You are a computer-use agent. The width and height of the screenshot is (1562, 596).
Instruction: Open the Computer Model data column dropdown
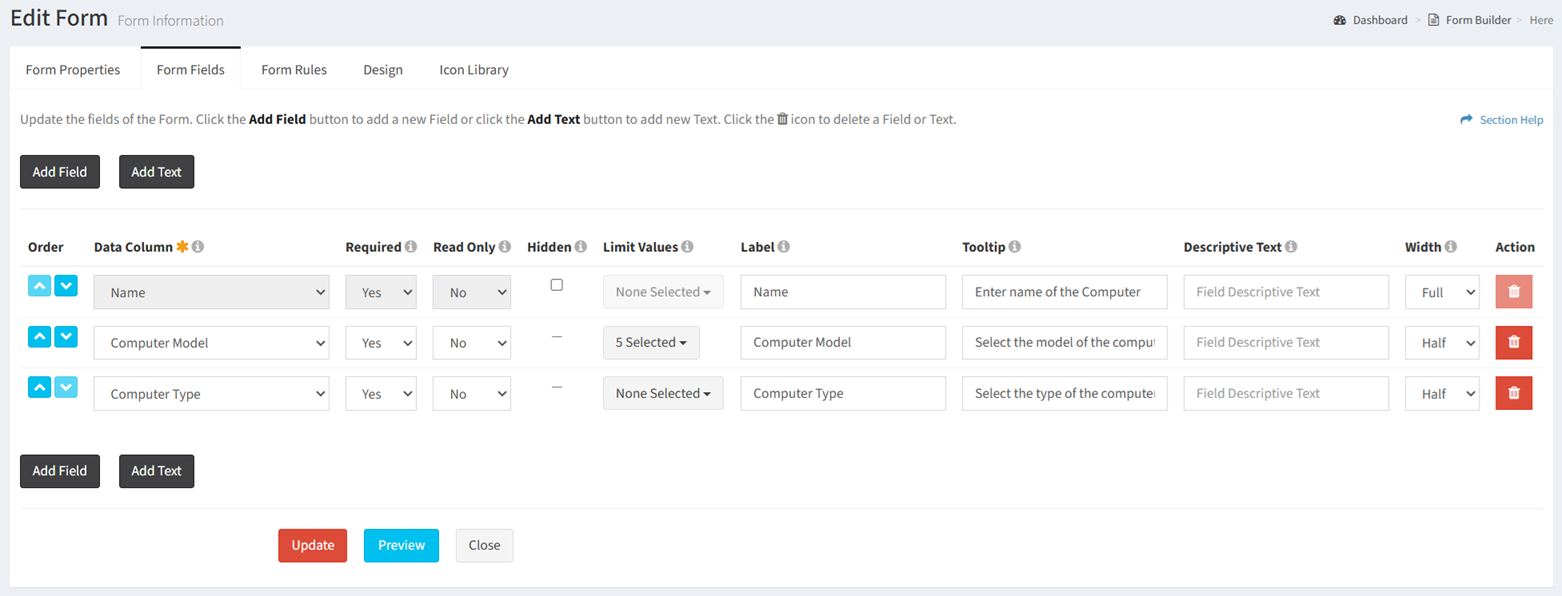[212, 343]
